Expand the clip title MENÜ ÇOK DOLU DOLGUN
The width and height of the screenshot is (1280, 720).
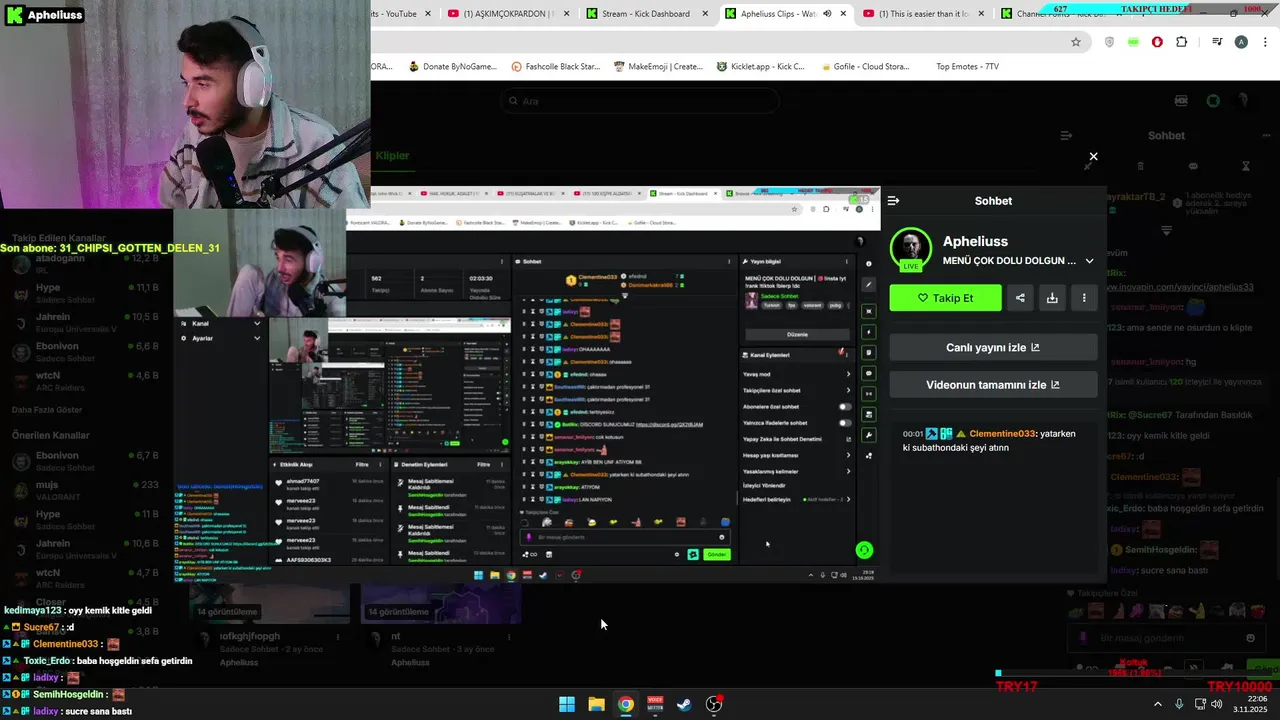[x=1089, y=261]
